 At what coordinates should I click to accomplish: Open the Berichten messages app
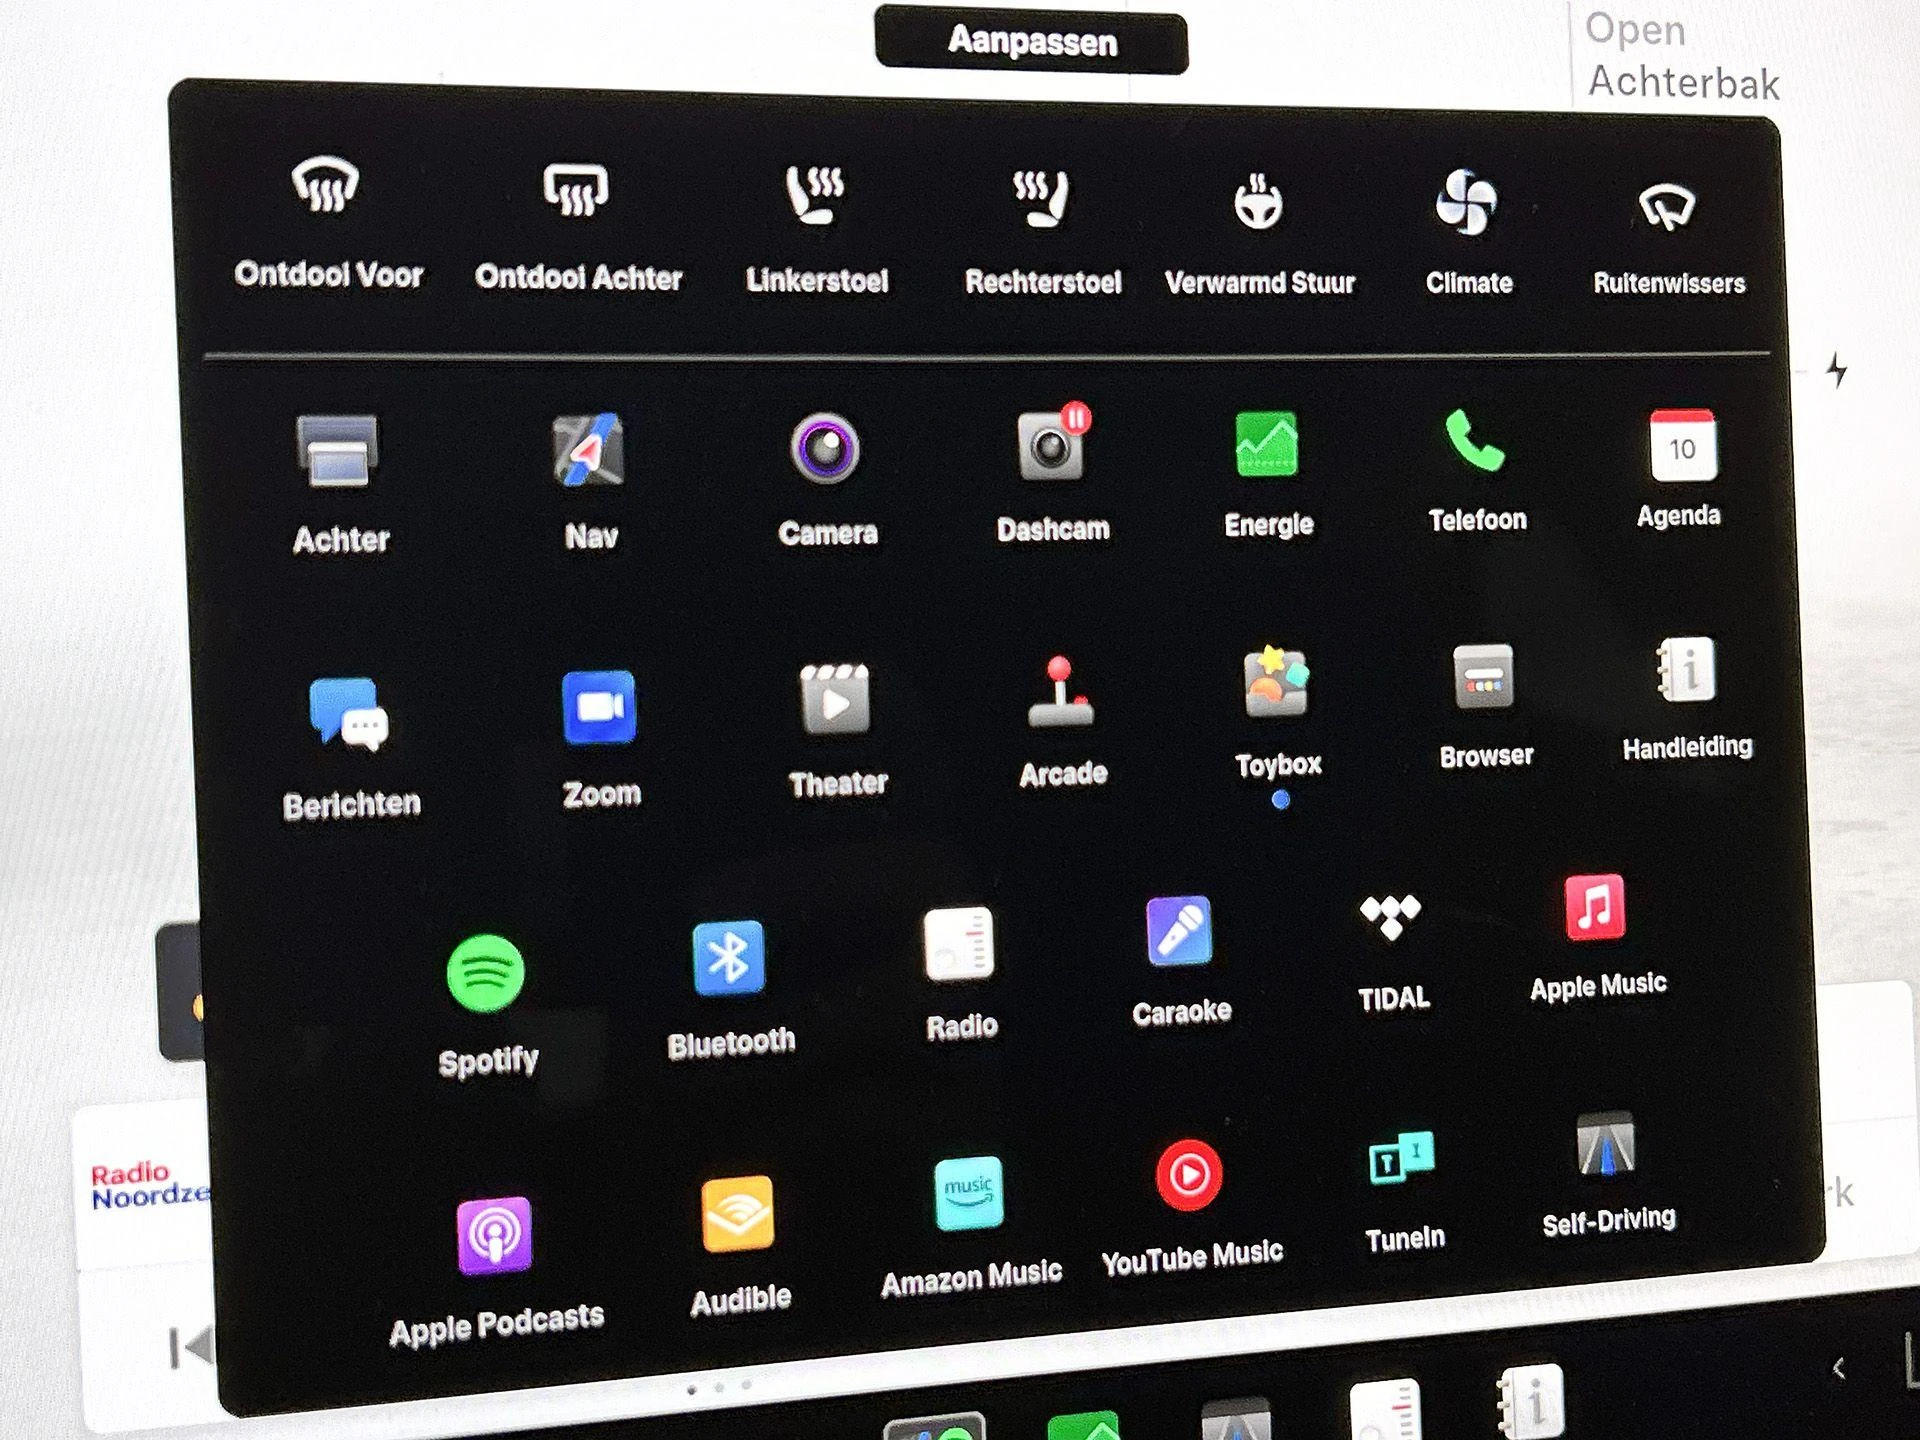pos(348,714)
